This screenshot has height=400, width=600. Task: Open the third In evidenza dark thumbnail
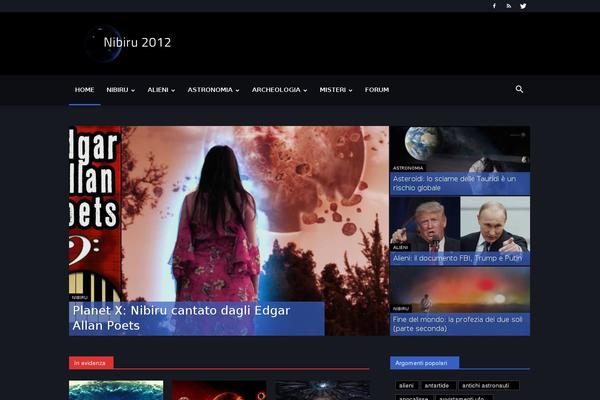pyautogui.click(x=323, y=390)
